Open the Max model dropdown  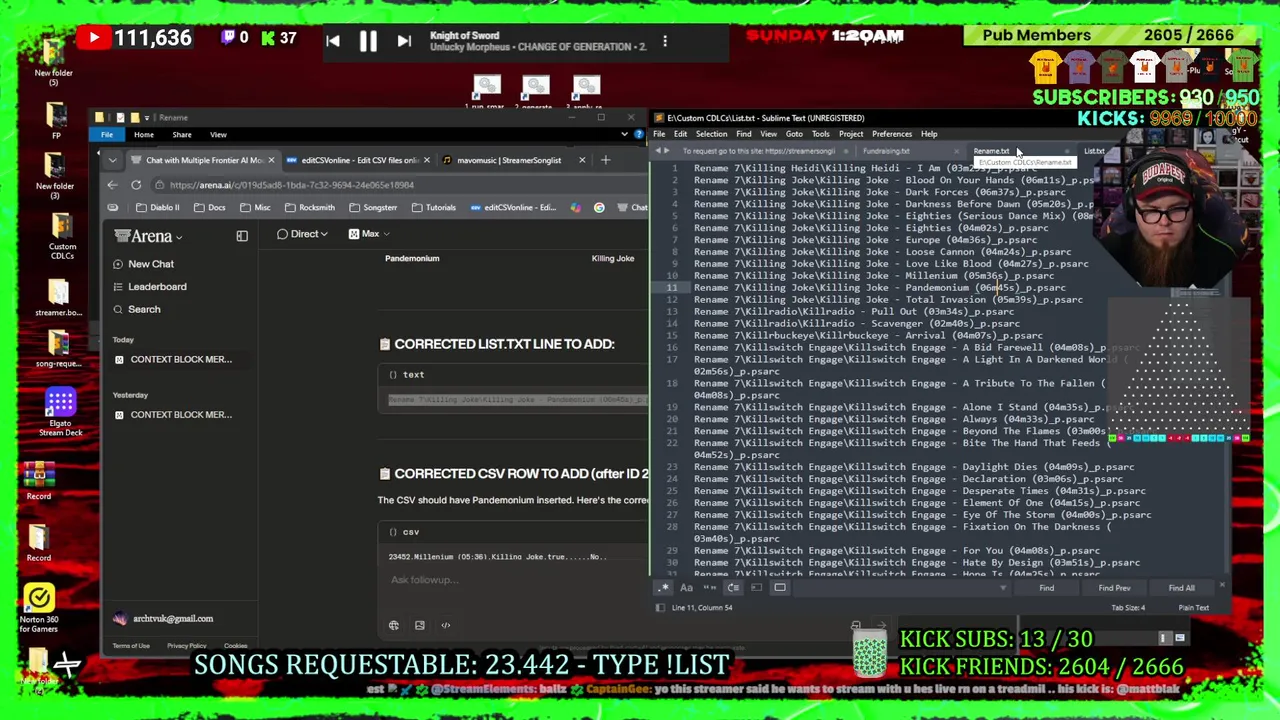369,233
